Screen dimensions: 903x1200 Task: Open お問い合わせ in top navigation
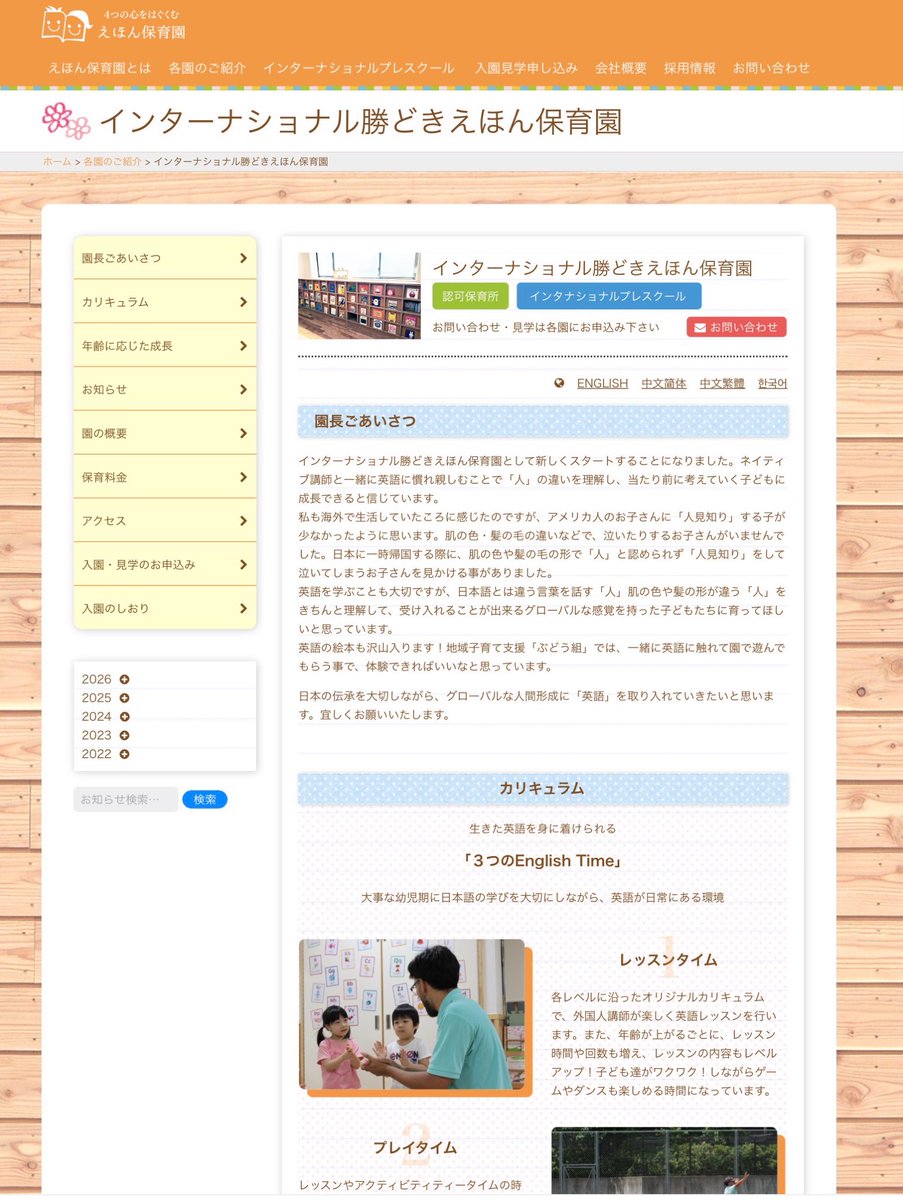pos(771,68)
